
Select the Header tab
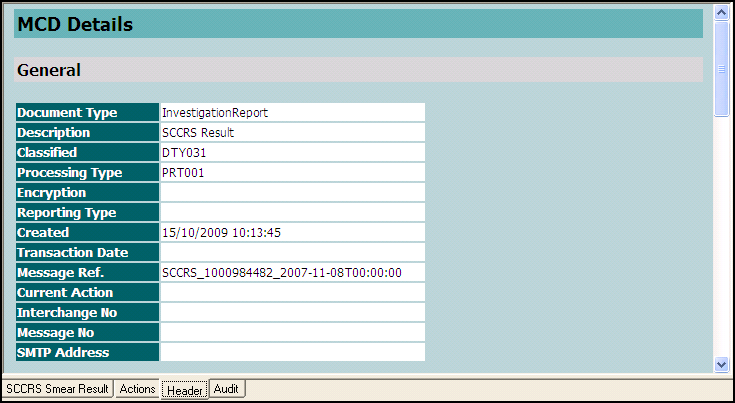pyautogui.click(x=185, y=389)
